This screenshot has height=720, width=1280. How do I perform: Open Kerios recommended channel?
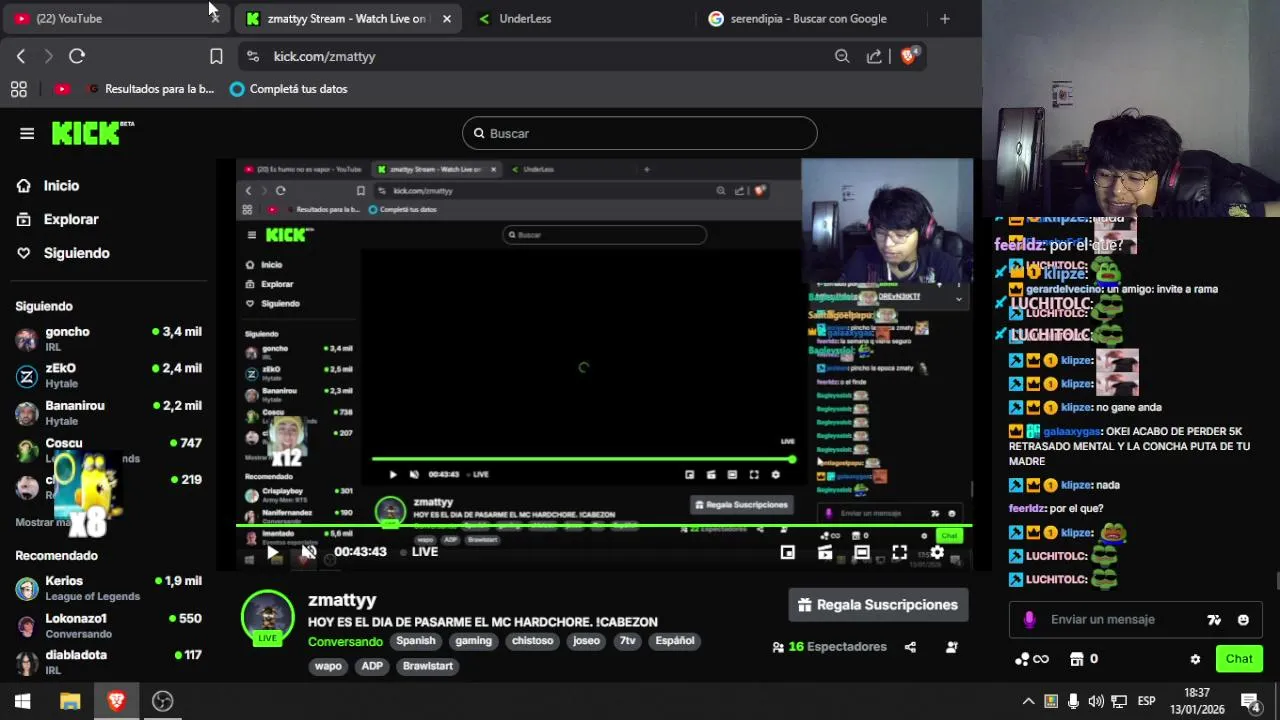[108, 588]
